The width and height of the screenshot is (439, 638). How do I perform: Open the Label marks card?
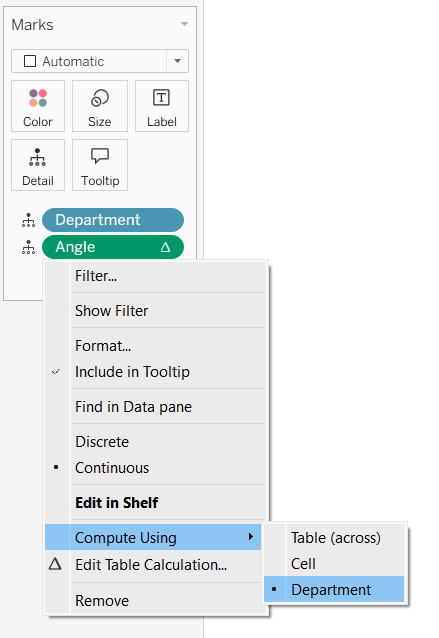162,106
